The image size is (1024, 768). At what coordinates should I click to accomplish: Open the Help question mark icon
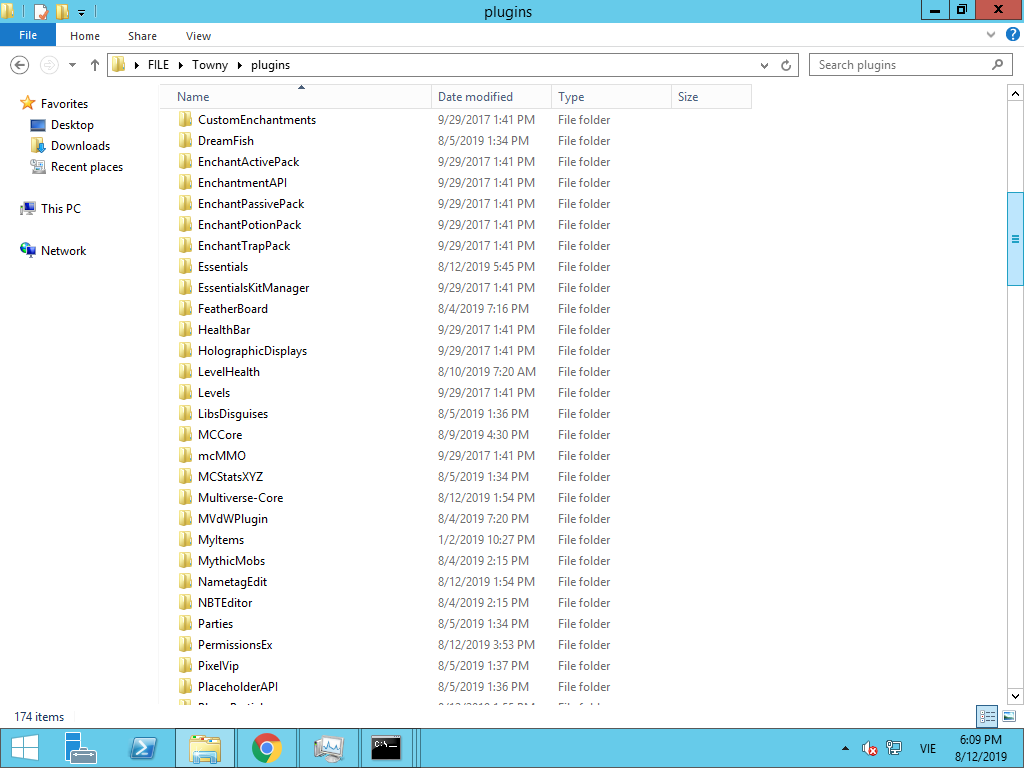click(x=1012, y=35)
